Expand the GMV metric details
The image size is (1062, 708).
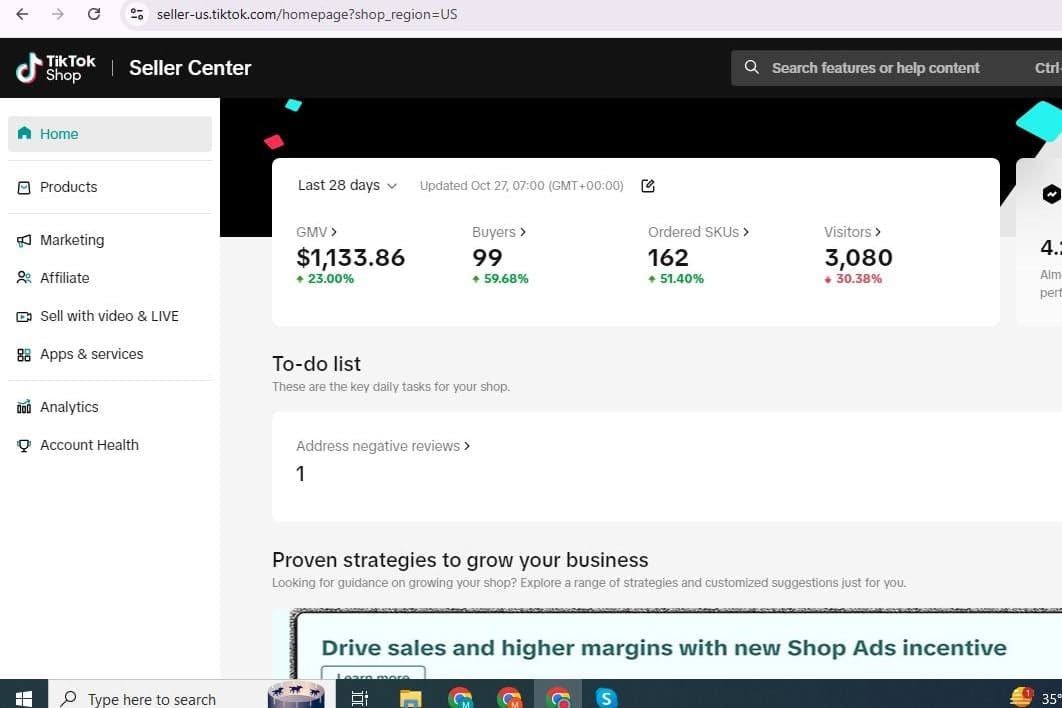pyautogui.click(x=316, y=232)
